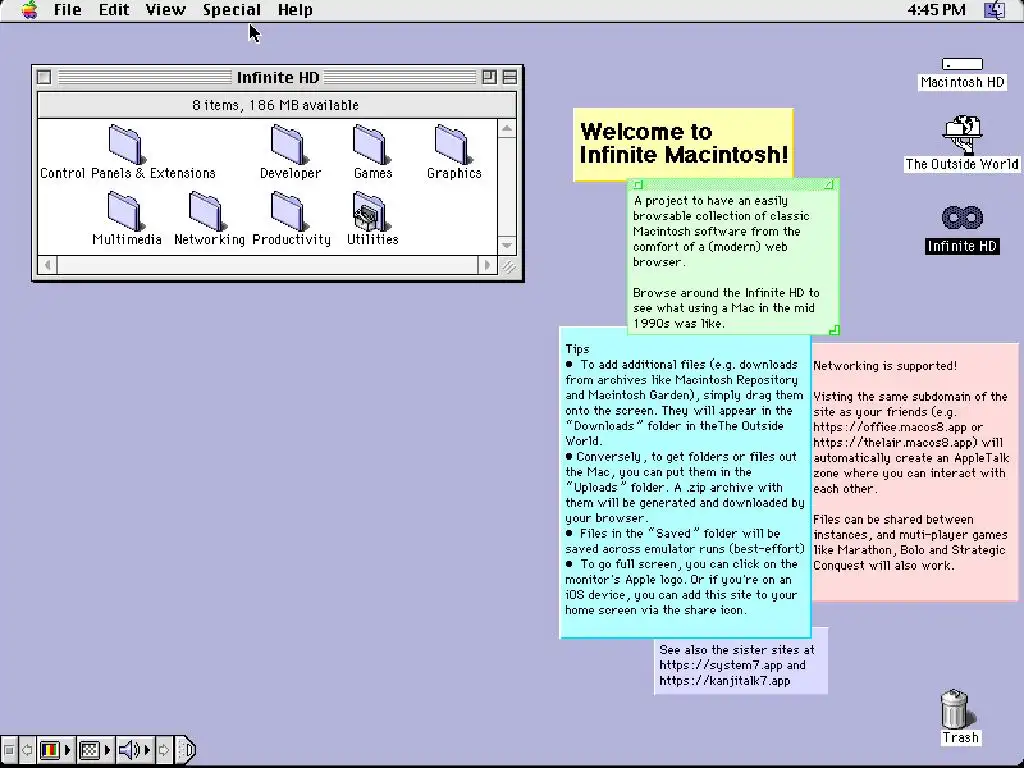Click the 'Welcome to Infinite Macintosh!' yellow note

click(683, 144)
